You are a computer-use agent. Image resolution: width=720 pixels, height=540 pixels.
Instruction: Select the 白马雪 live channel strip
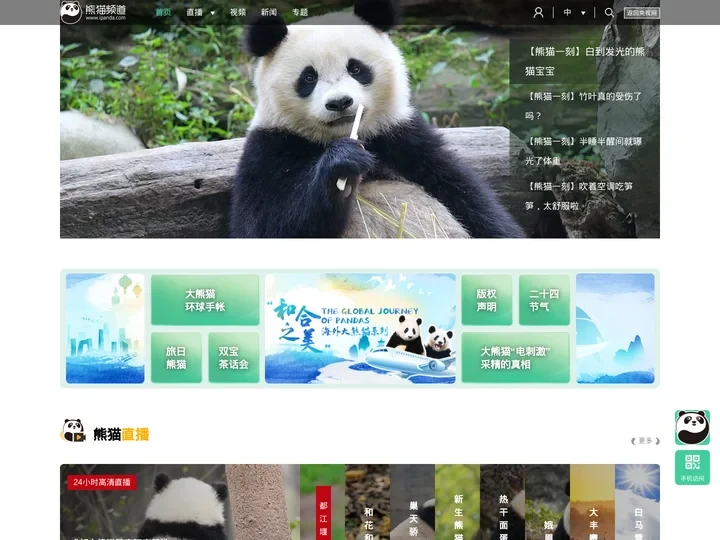(x=637, y=502)
